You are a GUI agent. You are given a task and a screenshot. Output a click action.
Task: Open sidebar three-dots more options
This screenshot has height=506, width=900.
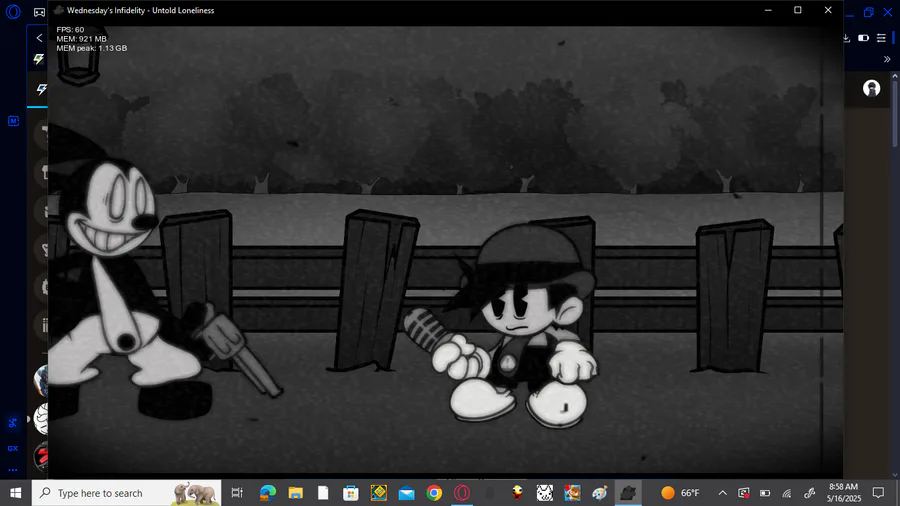pos(13,470)
